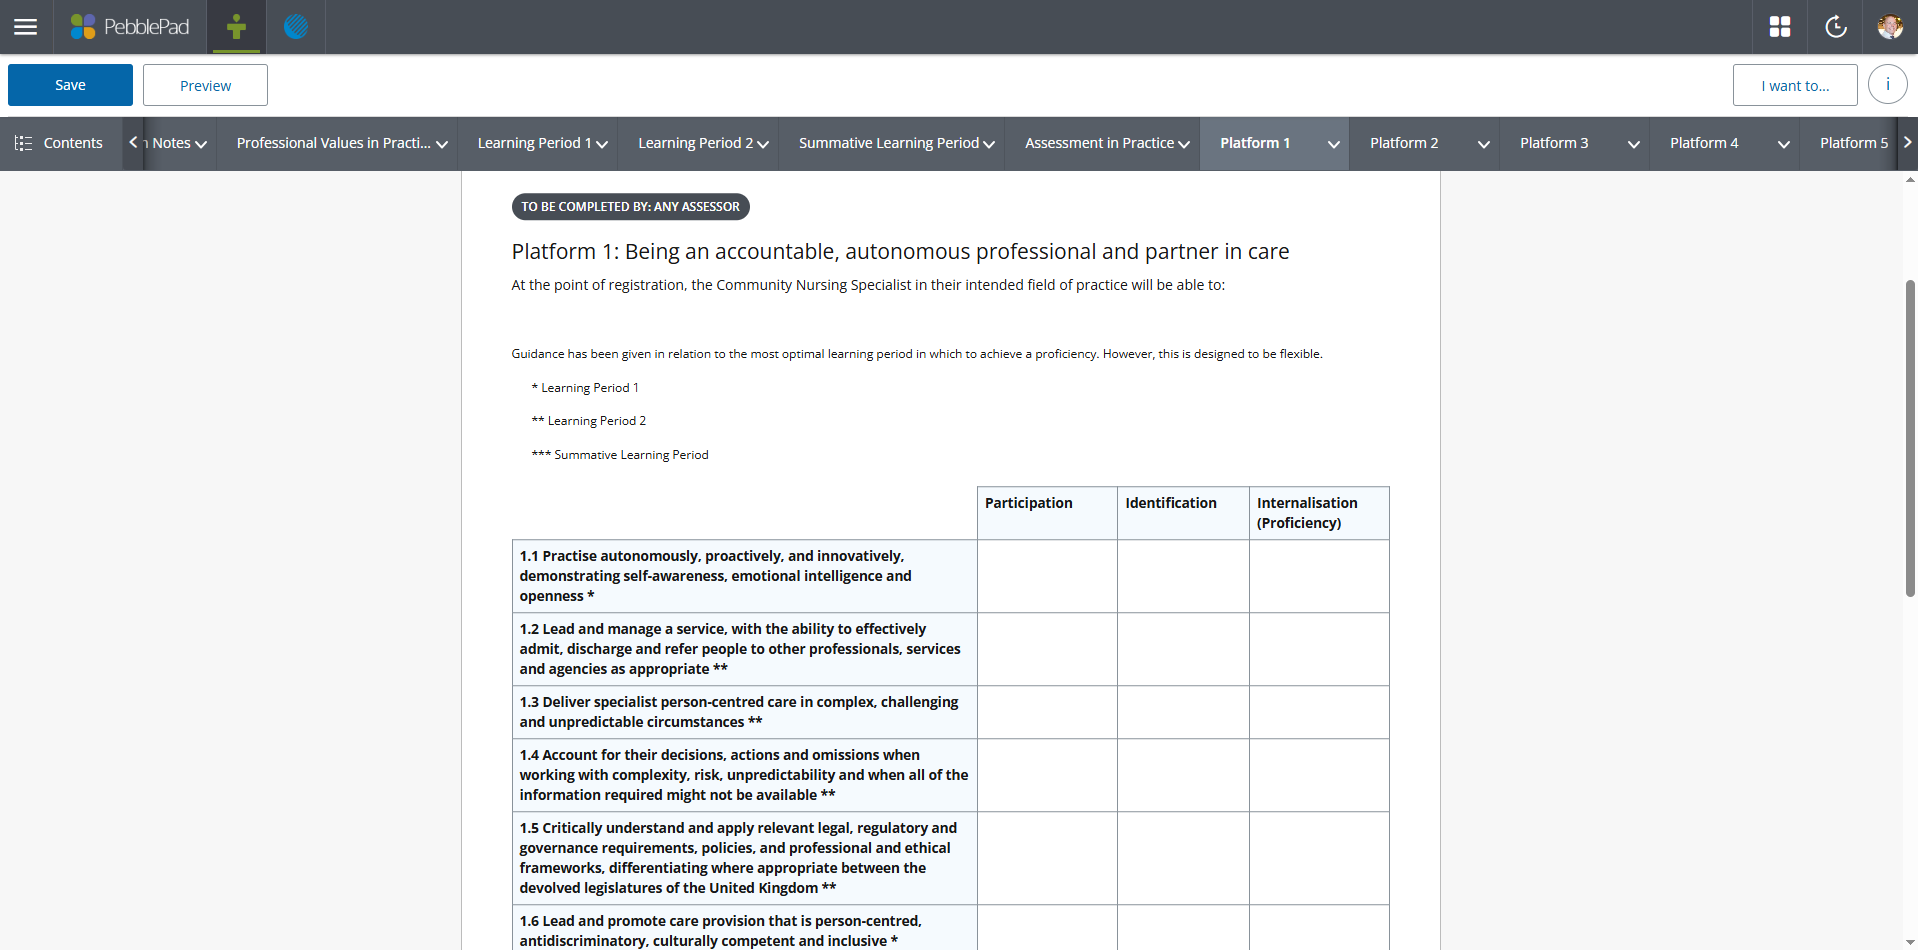Switch to the Platform 4 tab
Viewport: 1918px width, 950px height.
coord(1704,143)
